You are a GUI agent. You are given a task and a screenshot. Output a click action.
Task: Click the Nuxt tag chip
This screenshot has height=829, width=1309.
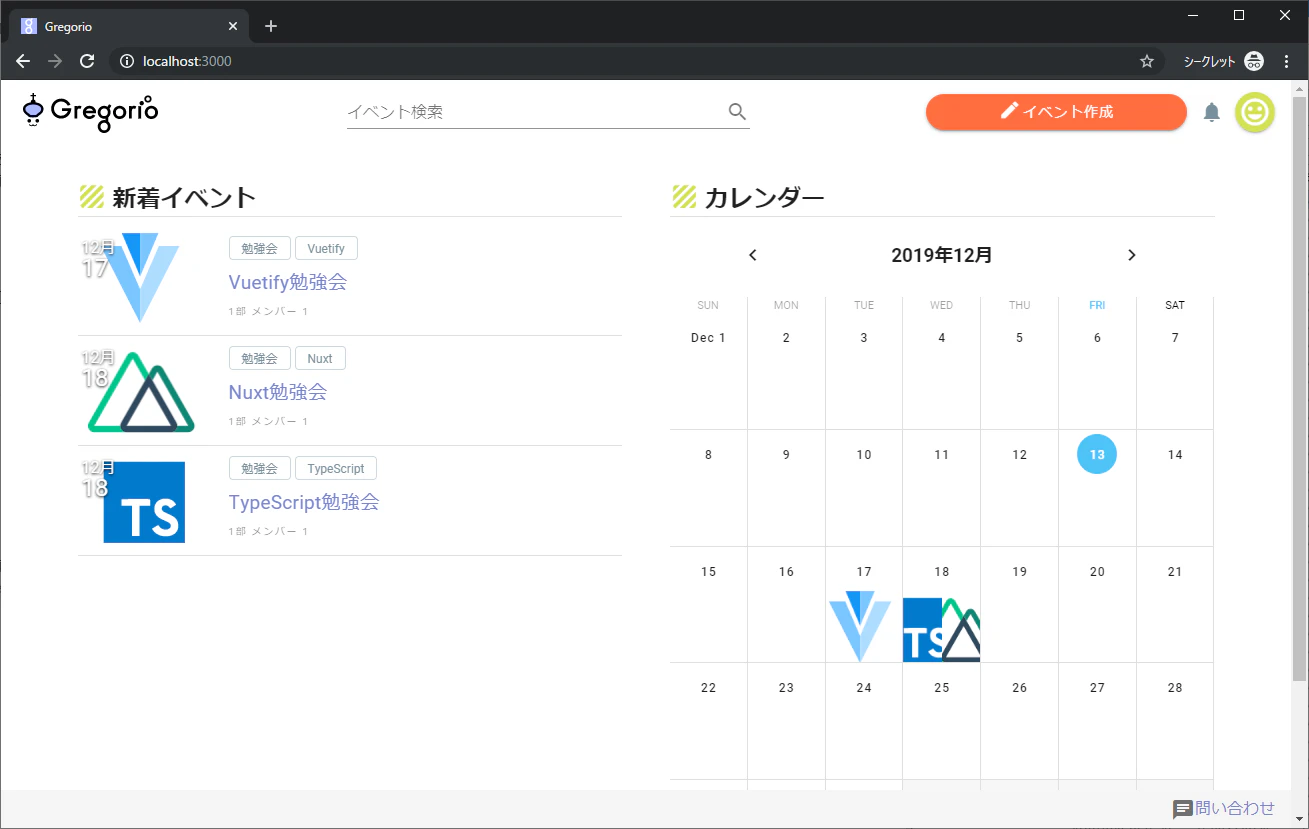point(320,358)
